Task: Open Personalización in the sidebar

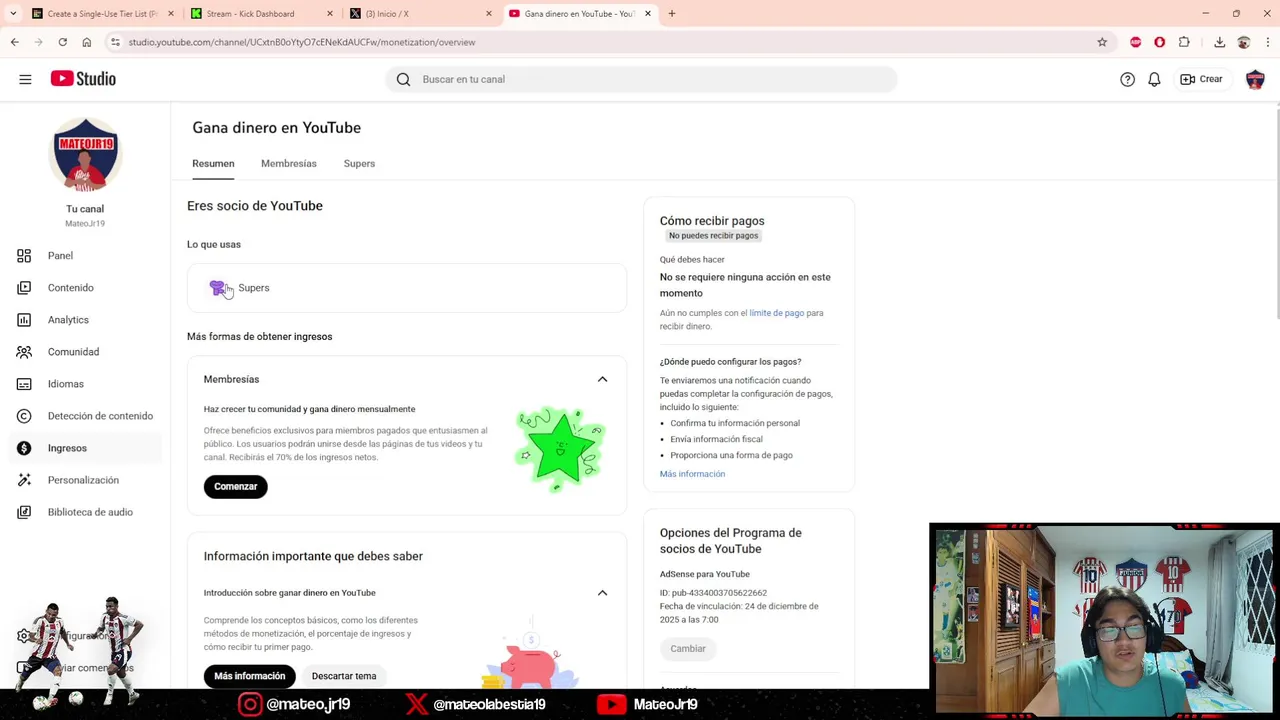Action: 83,480
